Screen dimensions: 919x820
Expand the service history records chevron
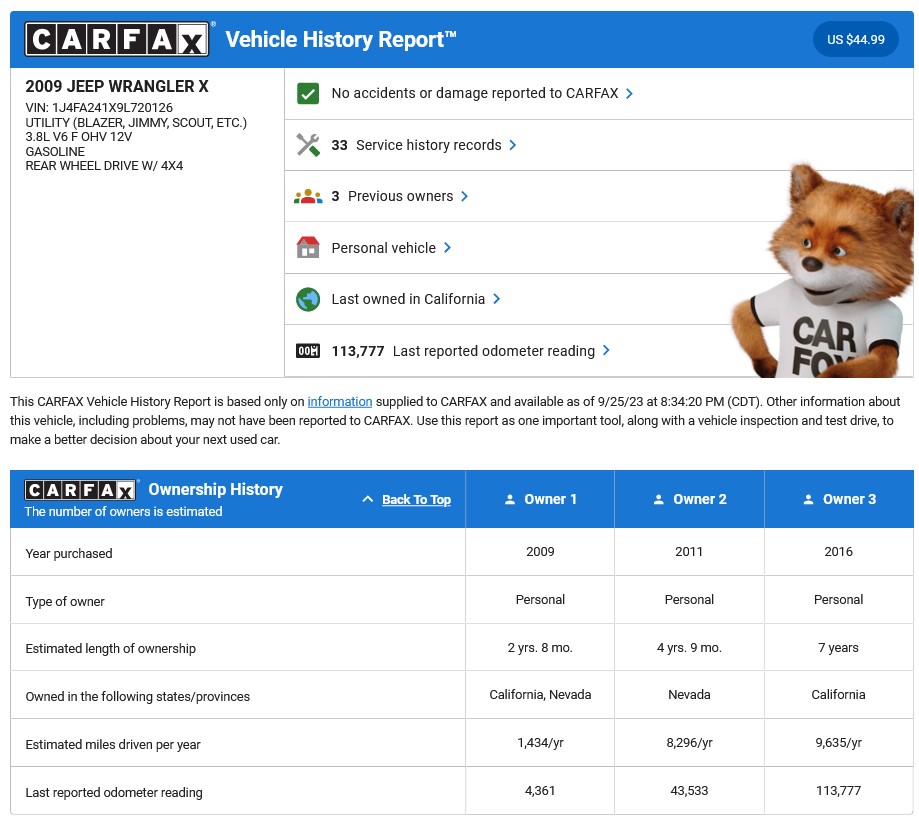pos(512,145)
